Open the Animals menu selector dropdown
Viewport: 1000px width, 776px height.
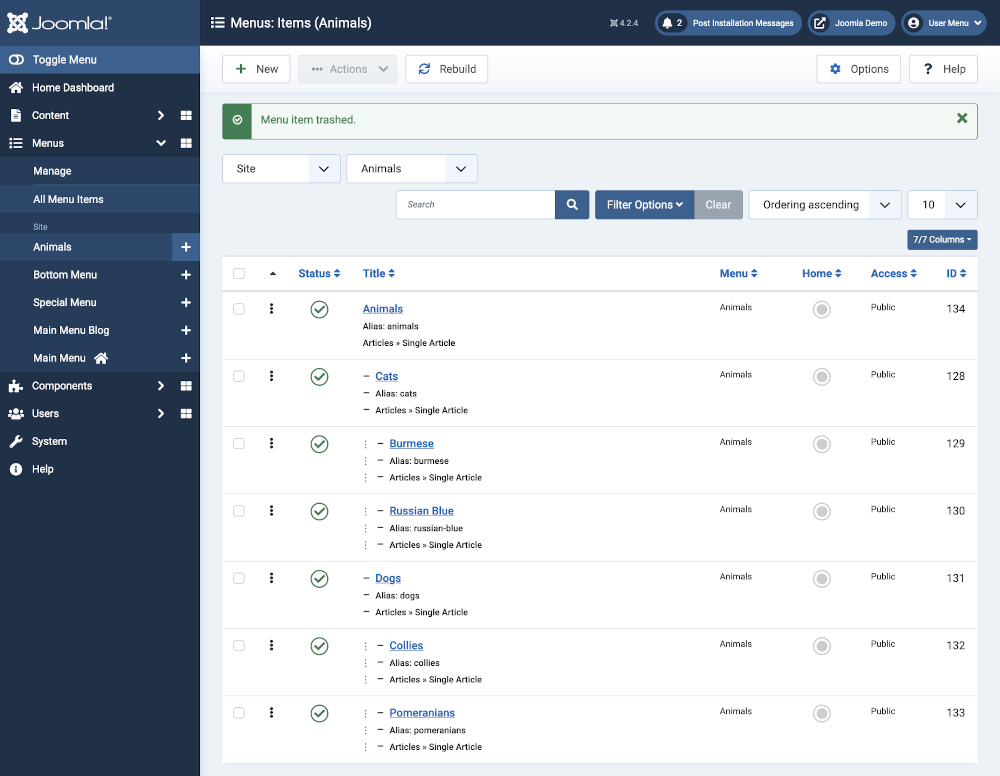[411, 169]
